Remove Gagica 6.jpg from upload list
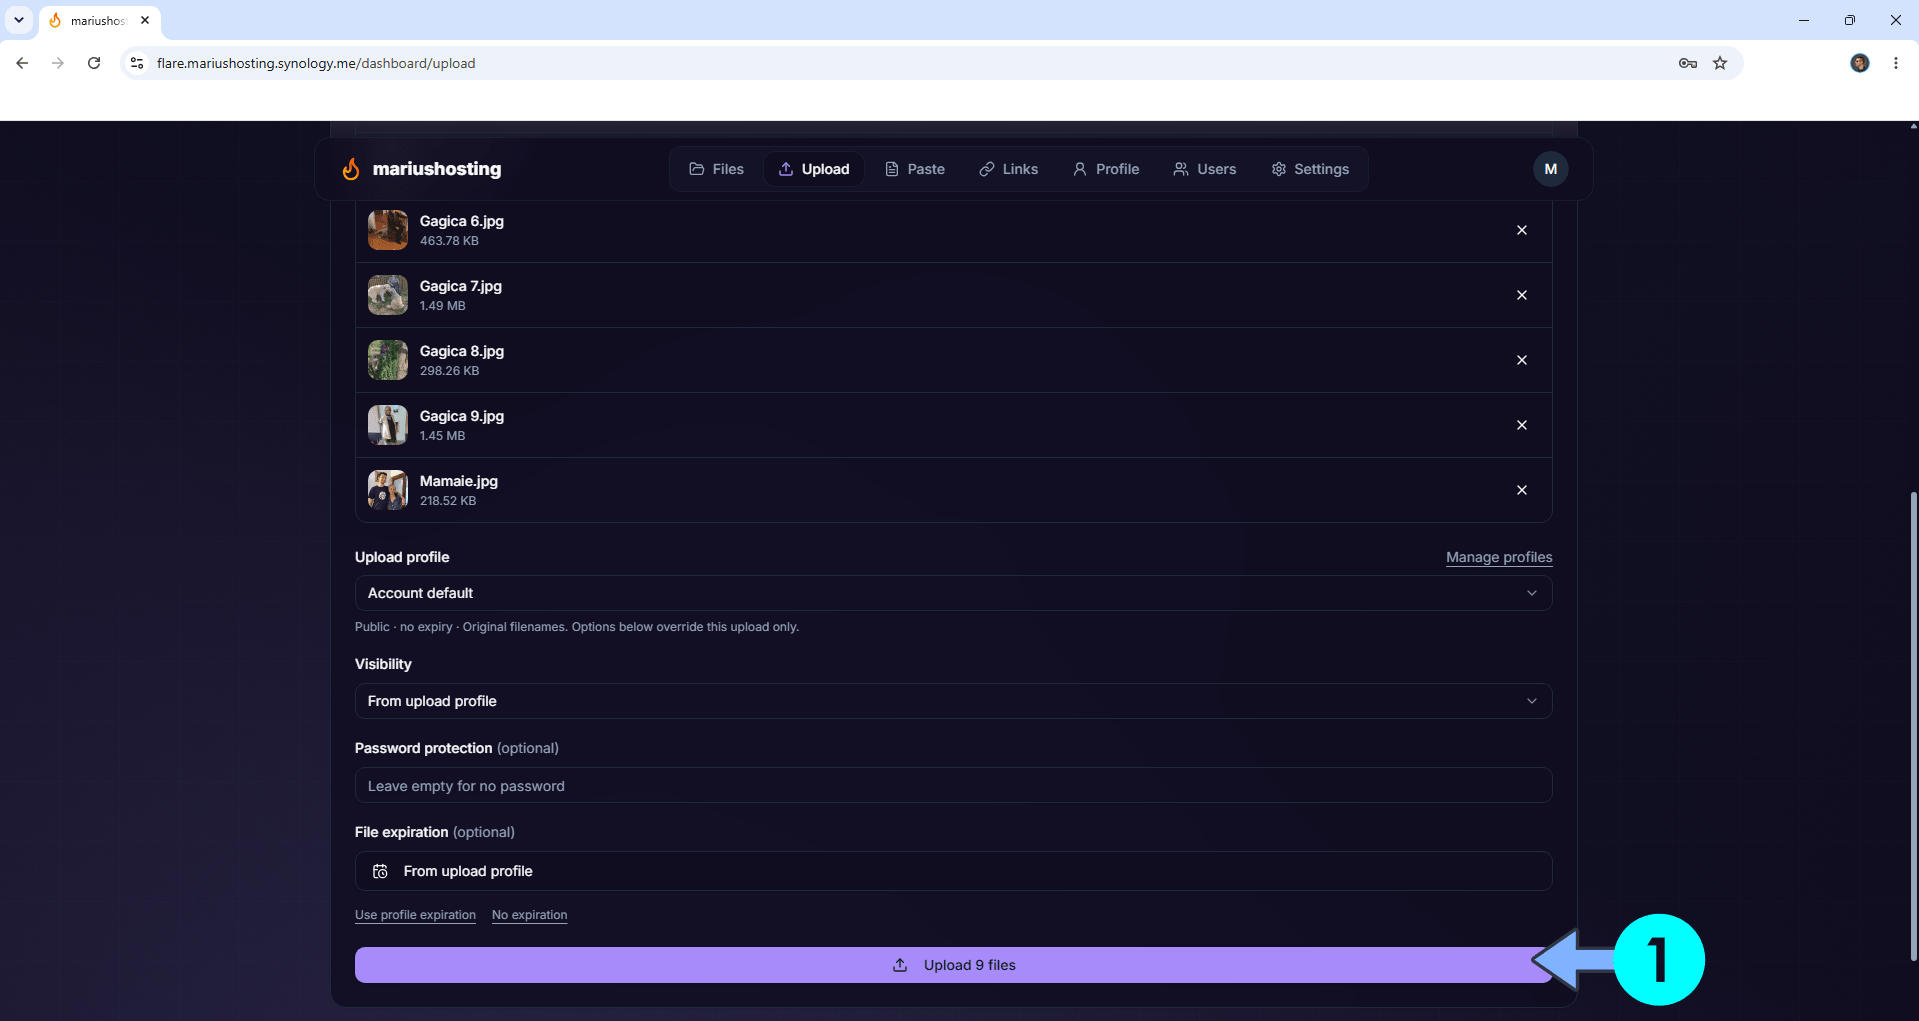This screenshot has height=1021, width=1919. pyautogui.click(x=1522, y=230)
